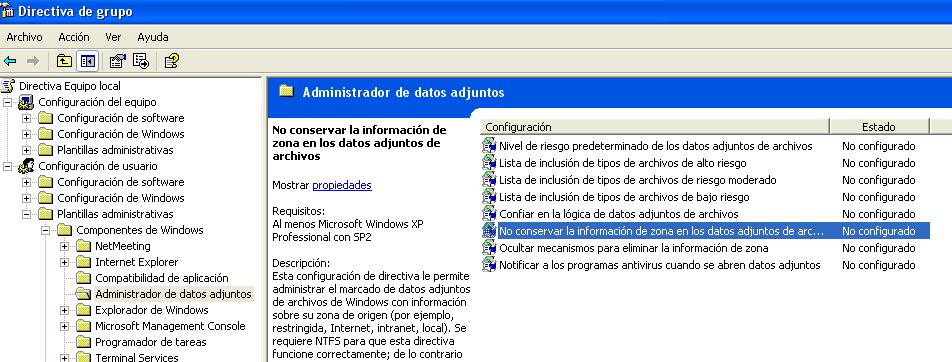The height and width of the screenshot is (362, 952).
Task: Select 'Lista de inclusión de tipos de archivos de bajo riesgo'
Action: point(624,197)
